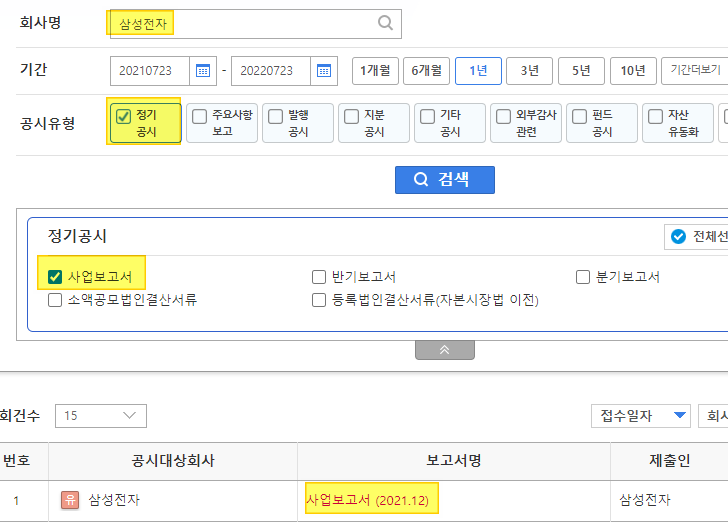Click the 전체선택 check icon
This screenshot has height=523, width=728.
[678, 236]
